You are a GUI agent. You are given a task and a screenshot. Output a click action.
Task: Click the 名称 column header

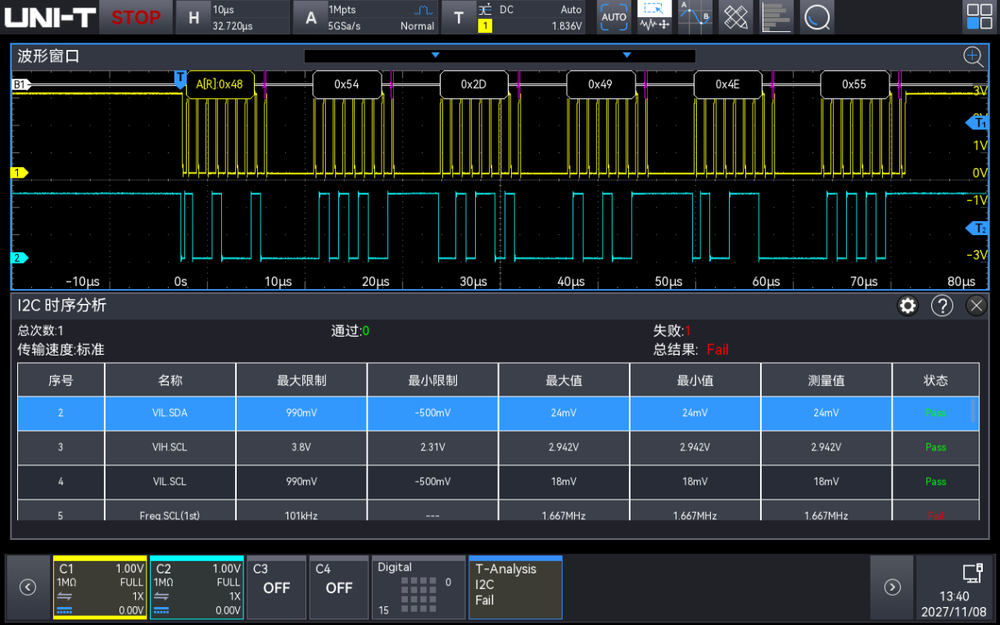click(x=170, y=380)
